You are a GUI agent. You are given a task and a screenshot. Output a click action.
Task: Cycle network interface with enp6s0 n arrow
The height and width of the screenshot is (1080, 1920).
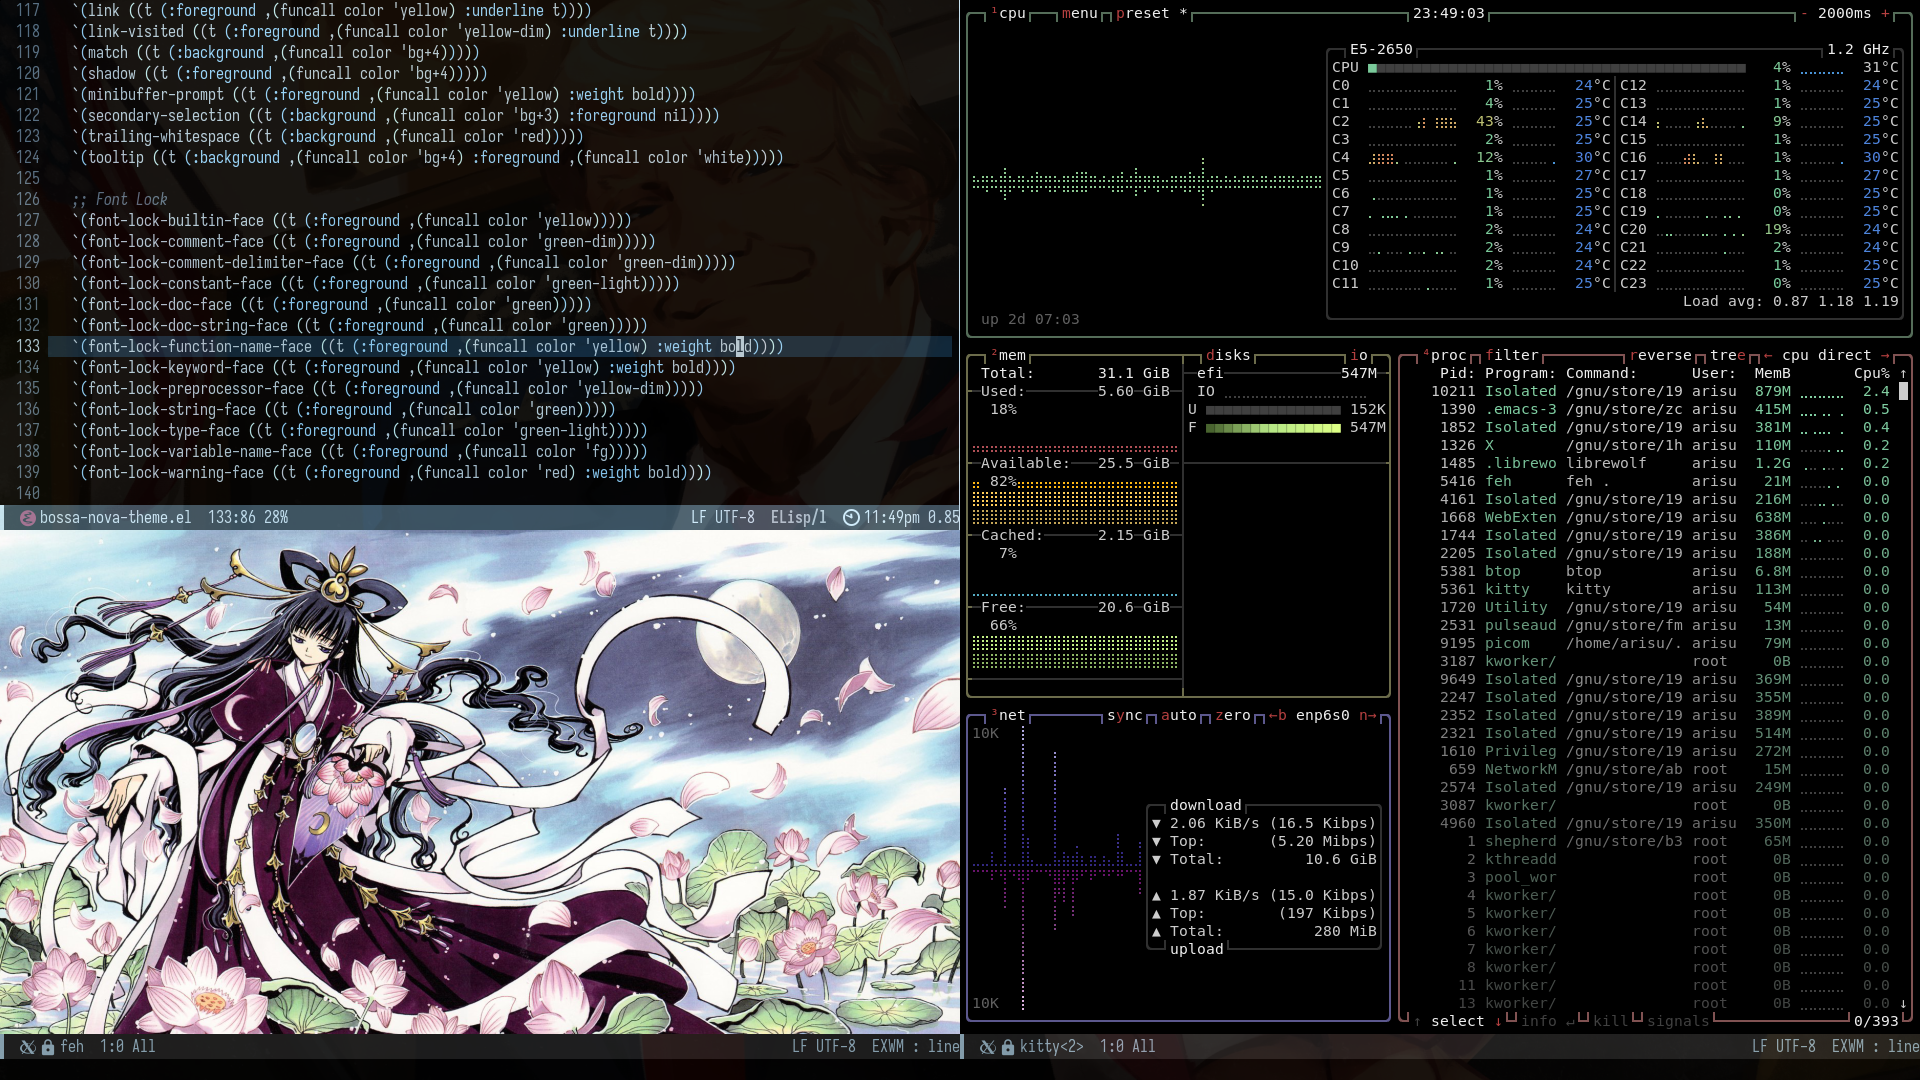coord(1367,716)
